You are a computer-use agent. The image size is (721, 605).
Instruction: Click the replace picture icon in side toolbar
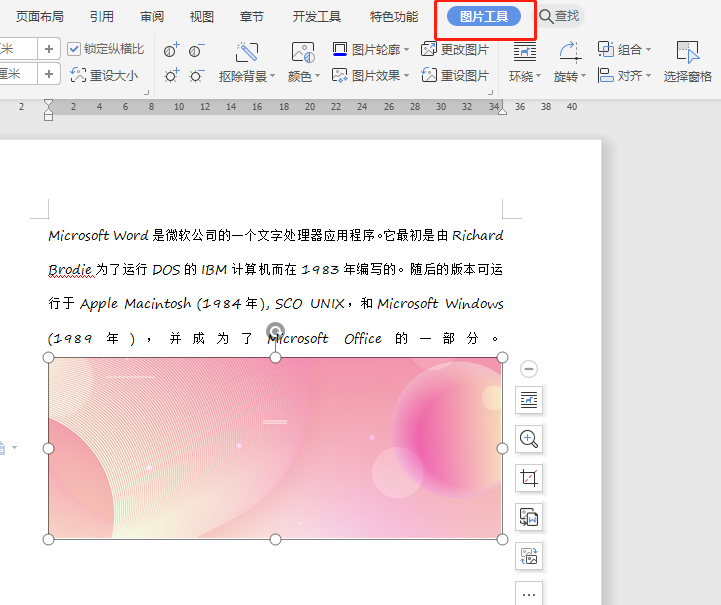click(x=529, y=556)
